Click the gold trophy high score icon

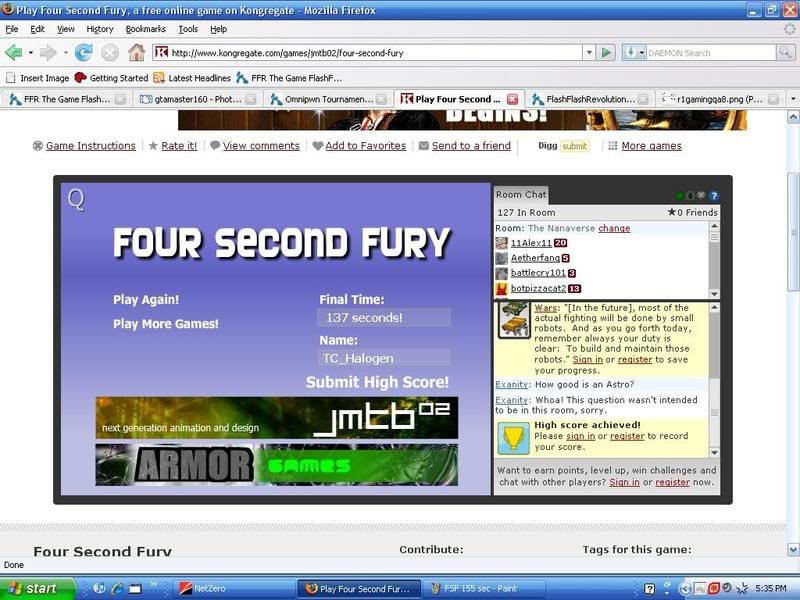514,436
